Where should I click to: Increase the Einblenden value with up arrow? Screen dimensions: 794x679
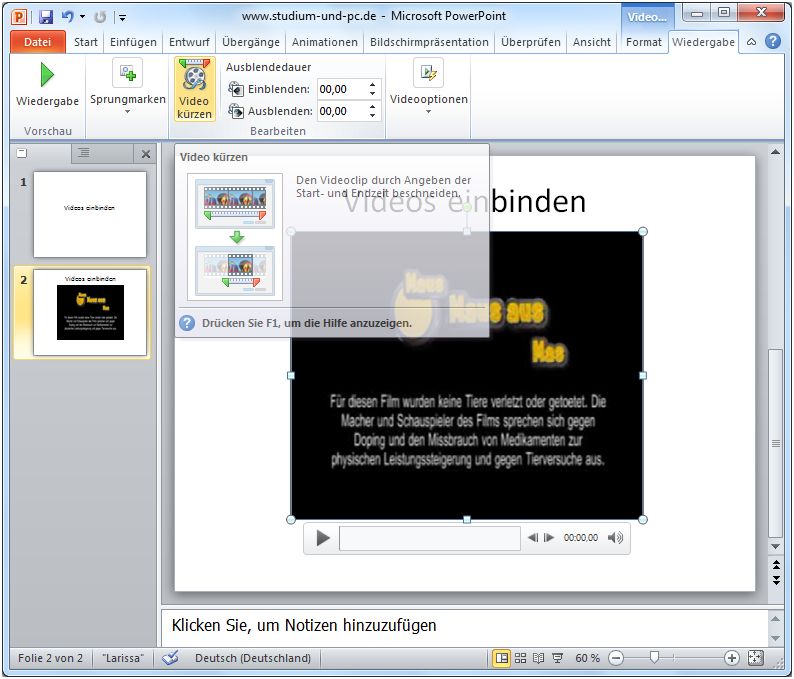click(373, 85)
